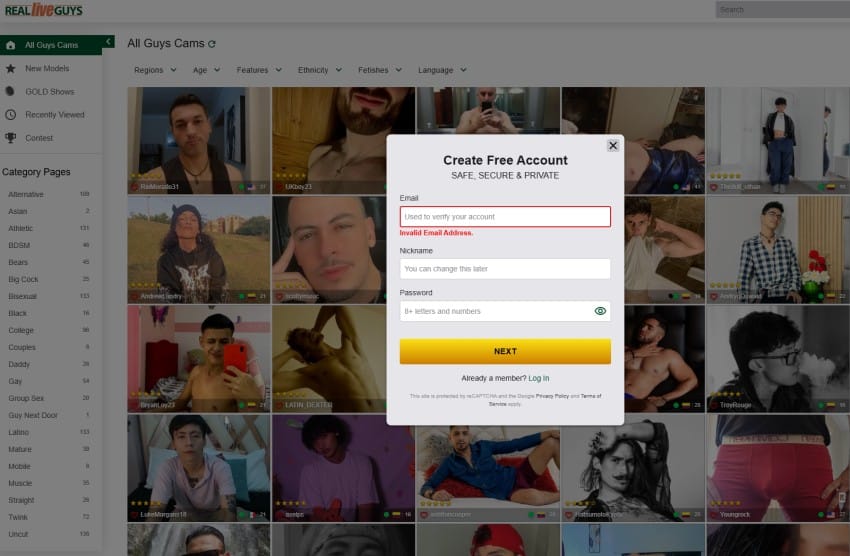Open the TroyRouge cam thumbnail
The width and height of the screenshot is (850, 556).
[778, 359]
